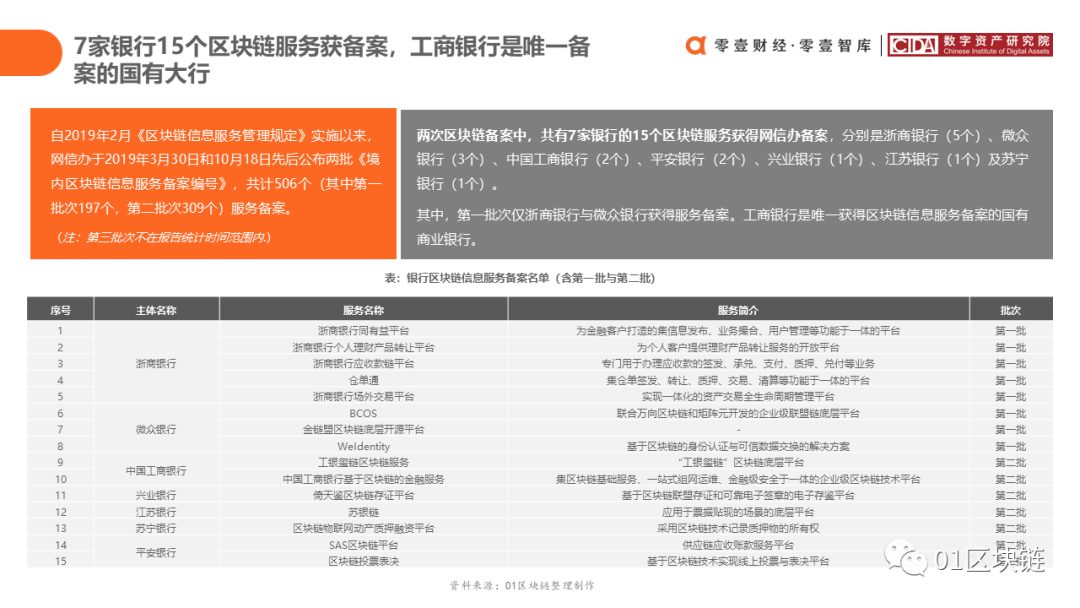Click the 苏银链 service cell
This screenshot has height=608, width=1080.
click(363, 512)
